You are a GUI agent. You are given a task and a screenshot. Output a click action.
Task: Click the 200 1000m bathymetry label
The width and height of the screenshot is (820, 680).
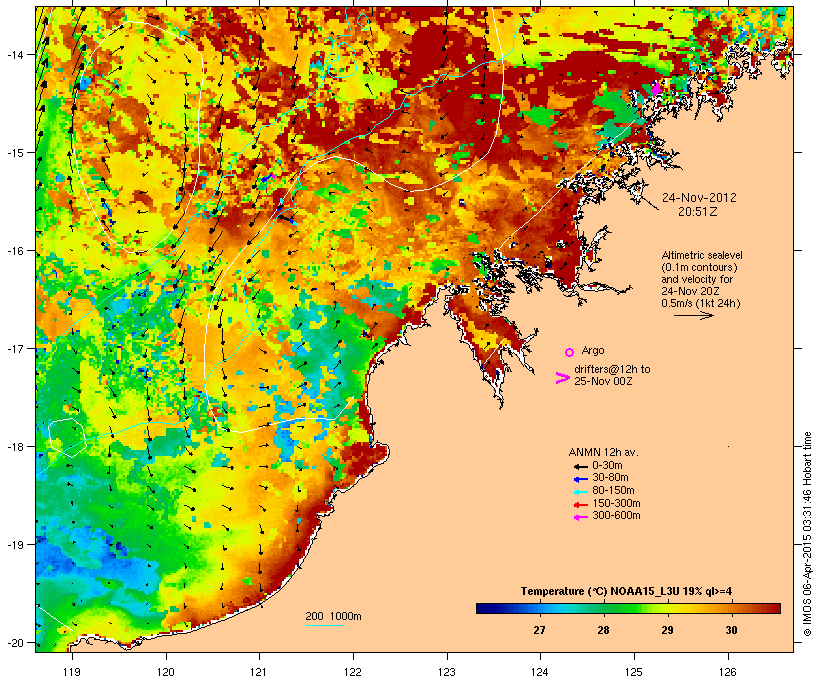pyautogui.click(x=333, y=616)
